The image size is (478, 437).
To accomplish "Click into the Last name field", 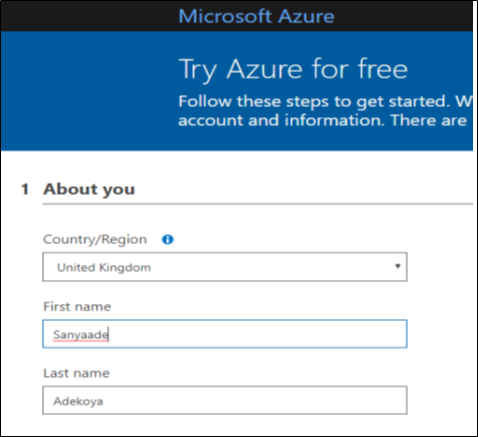I will tap(225, 400).
